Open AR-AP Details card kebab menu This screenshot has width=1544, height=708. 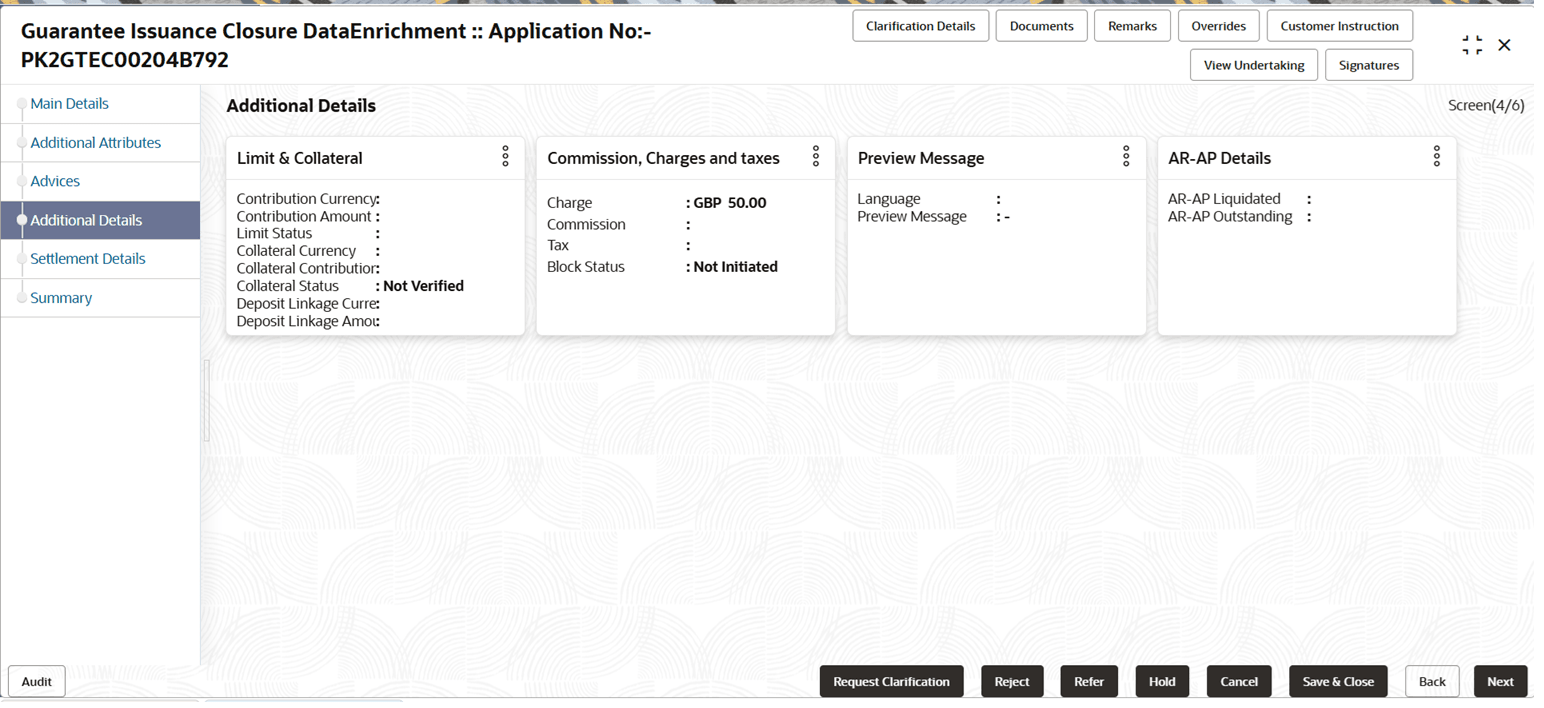(1437, 156)
